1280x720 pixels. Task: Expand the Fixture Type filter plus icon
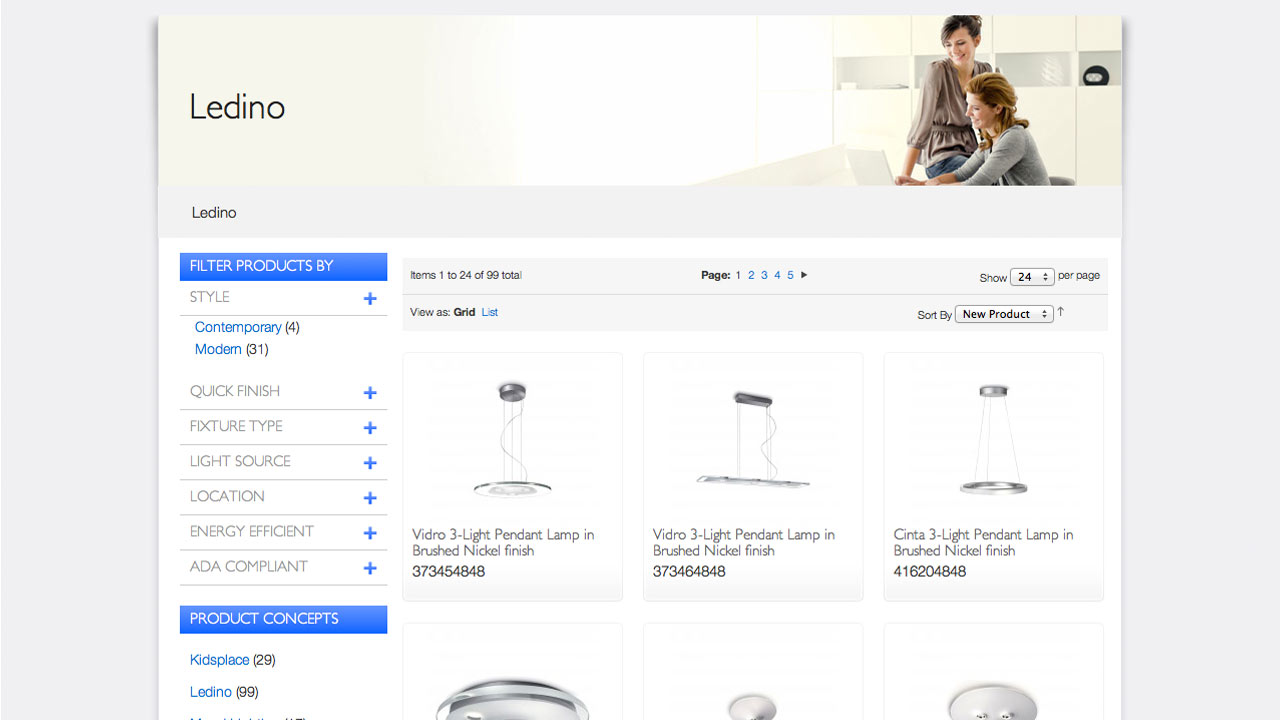tap(370, 428)
